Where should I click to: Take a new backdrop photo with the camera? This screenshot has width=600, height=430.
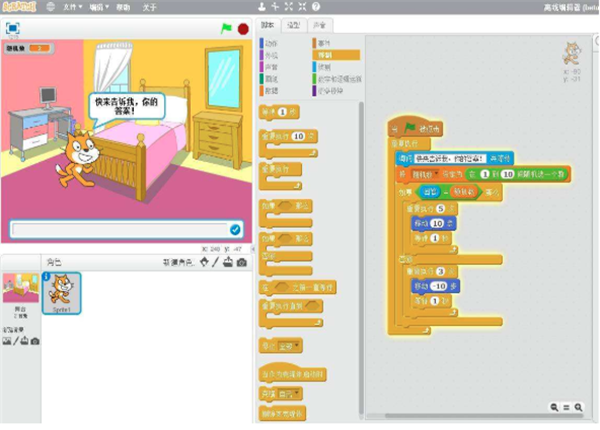point(35,341)
